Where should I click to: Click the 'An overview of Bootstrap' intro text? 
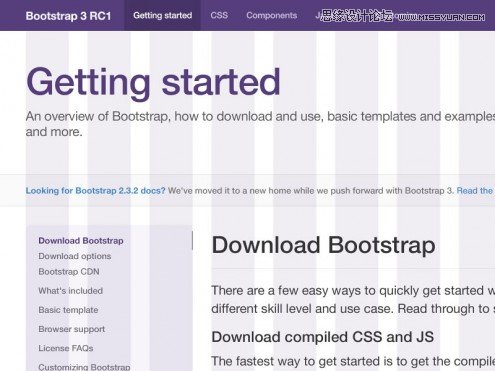[x=260, y=124]
